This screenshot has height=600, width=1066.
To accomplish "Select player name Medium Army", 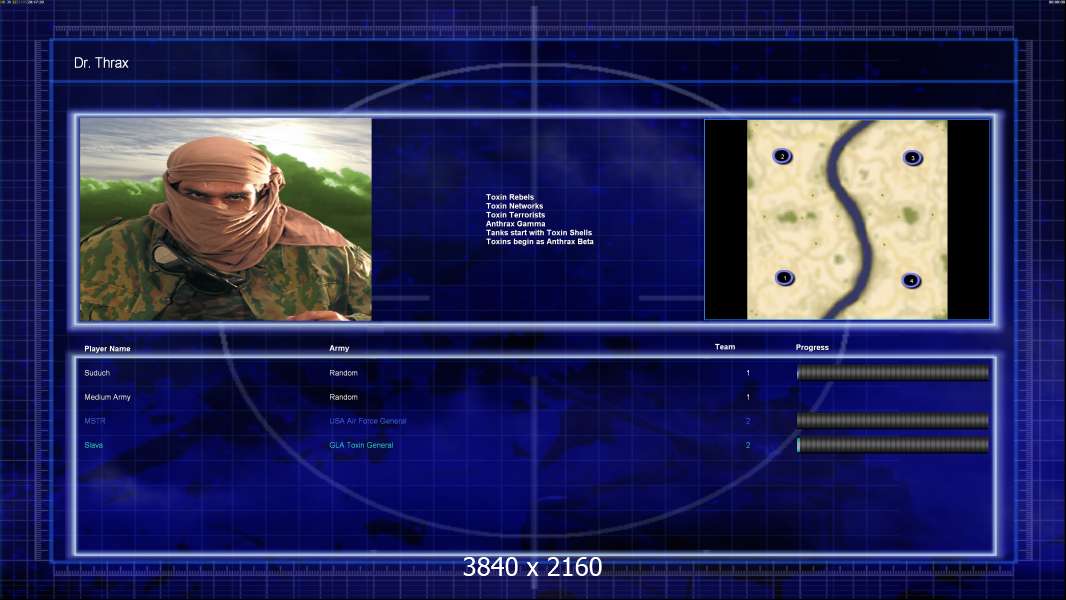I will [x=107, y=397].
